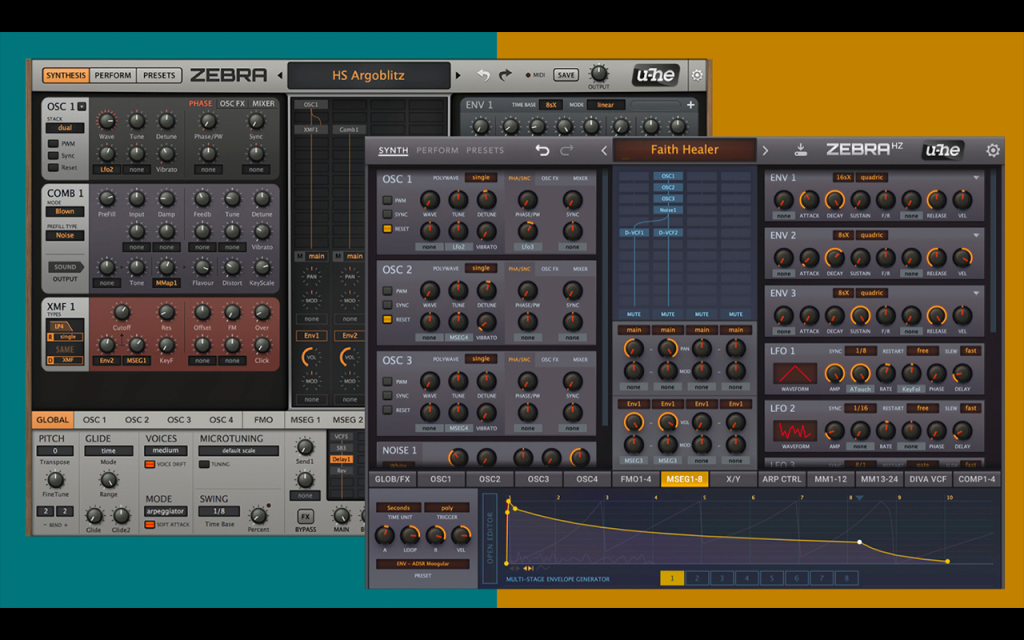The height and width of the screenshot is (640, 1024).
Task: Toggle RESET checkbox in ZebraHZ OSC 2
Action: (387, 319)
